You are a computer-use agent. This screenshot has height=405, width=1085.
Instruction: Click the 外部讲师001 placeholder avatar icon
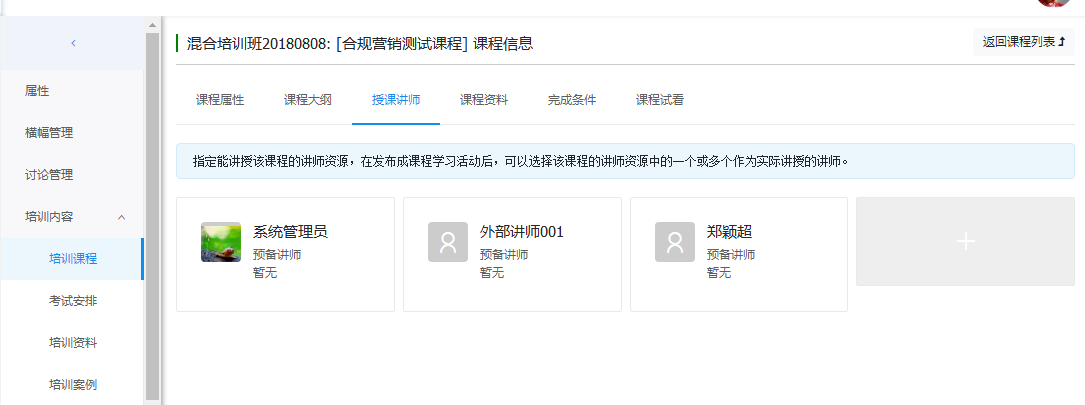(x=448, y=242)
